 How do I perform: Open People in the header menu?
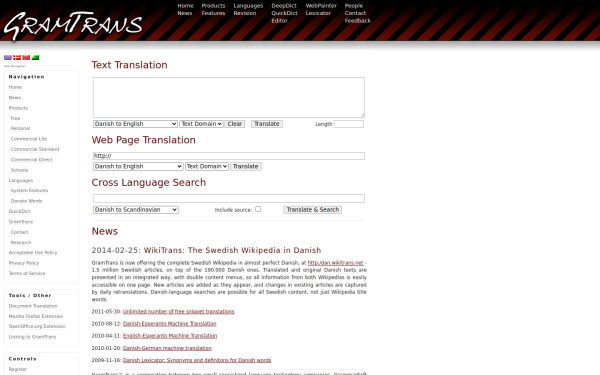[x=354, y=6]
